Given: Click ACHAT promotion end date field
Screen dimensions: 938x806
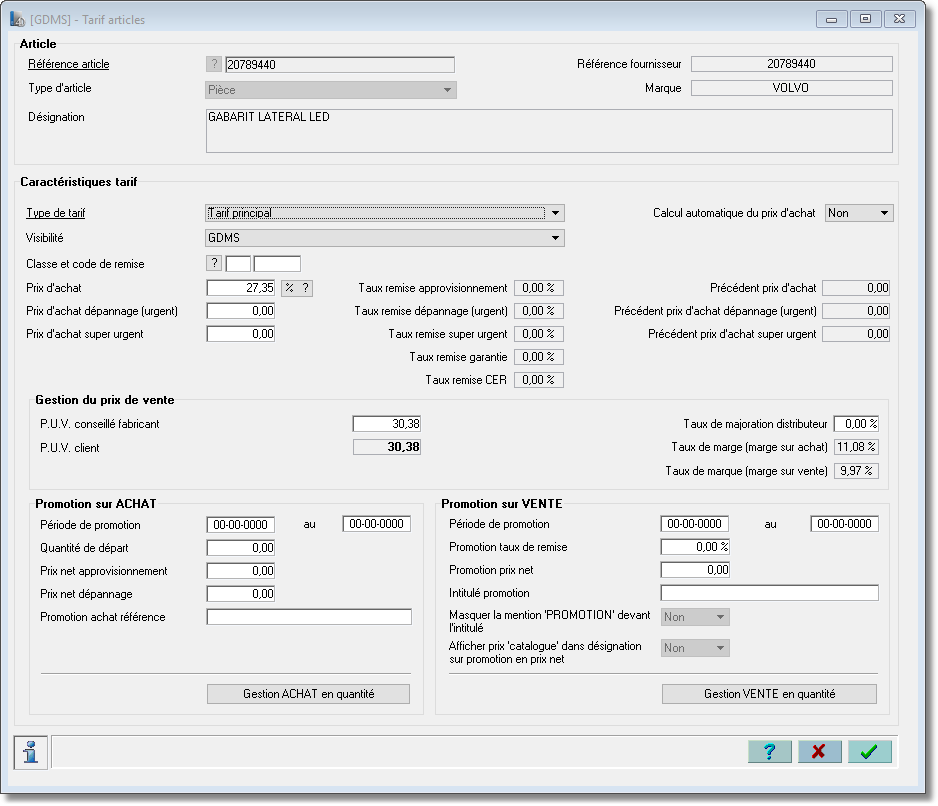Looking at the screenshot, I should pos(376,524).
